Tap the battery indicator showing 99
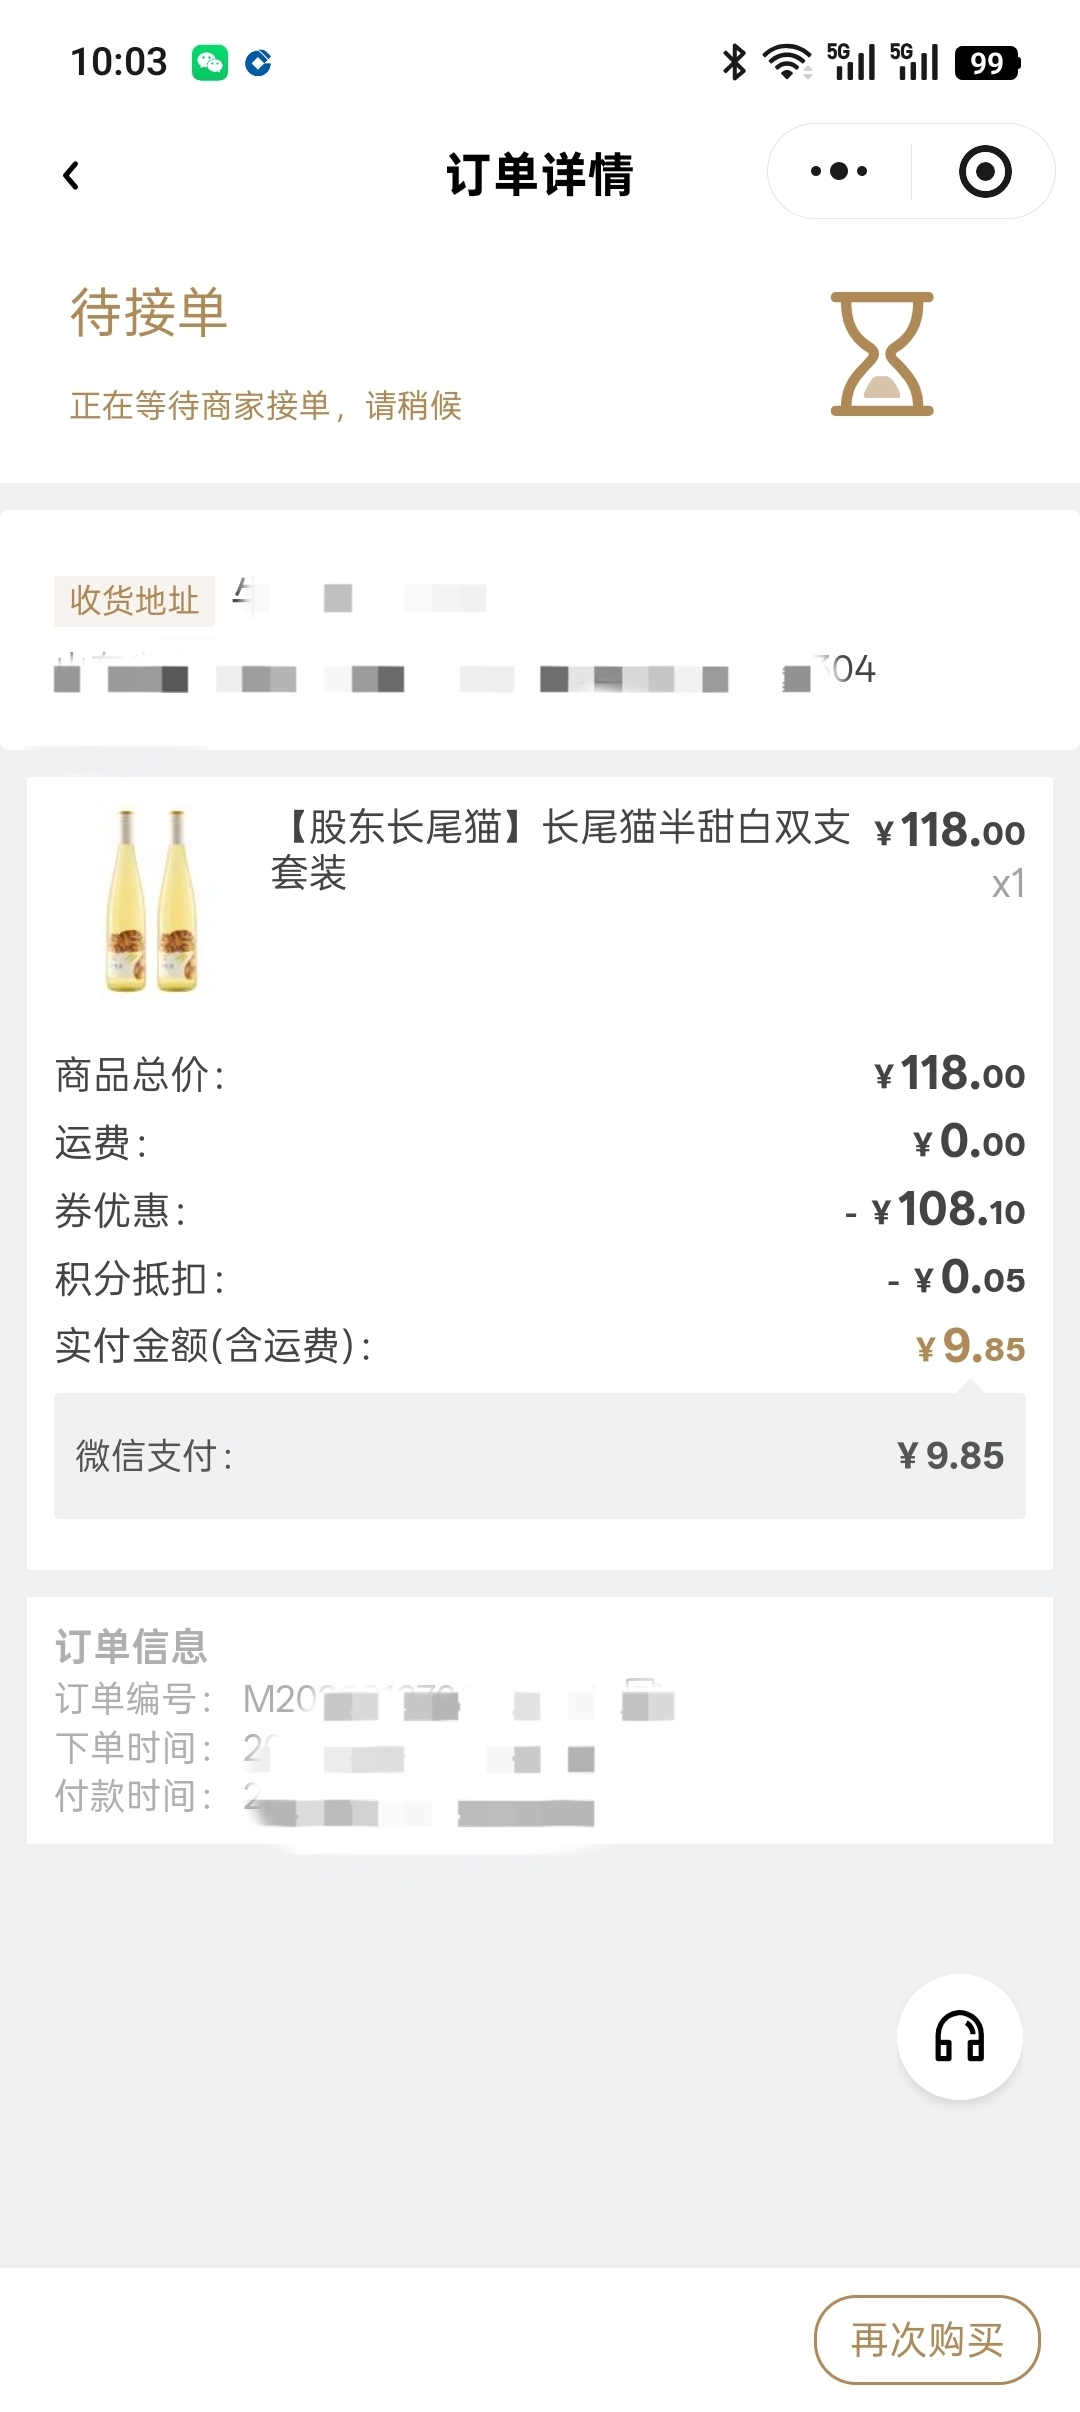The image size is (1080, 2412). [x=987, y=63]
